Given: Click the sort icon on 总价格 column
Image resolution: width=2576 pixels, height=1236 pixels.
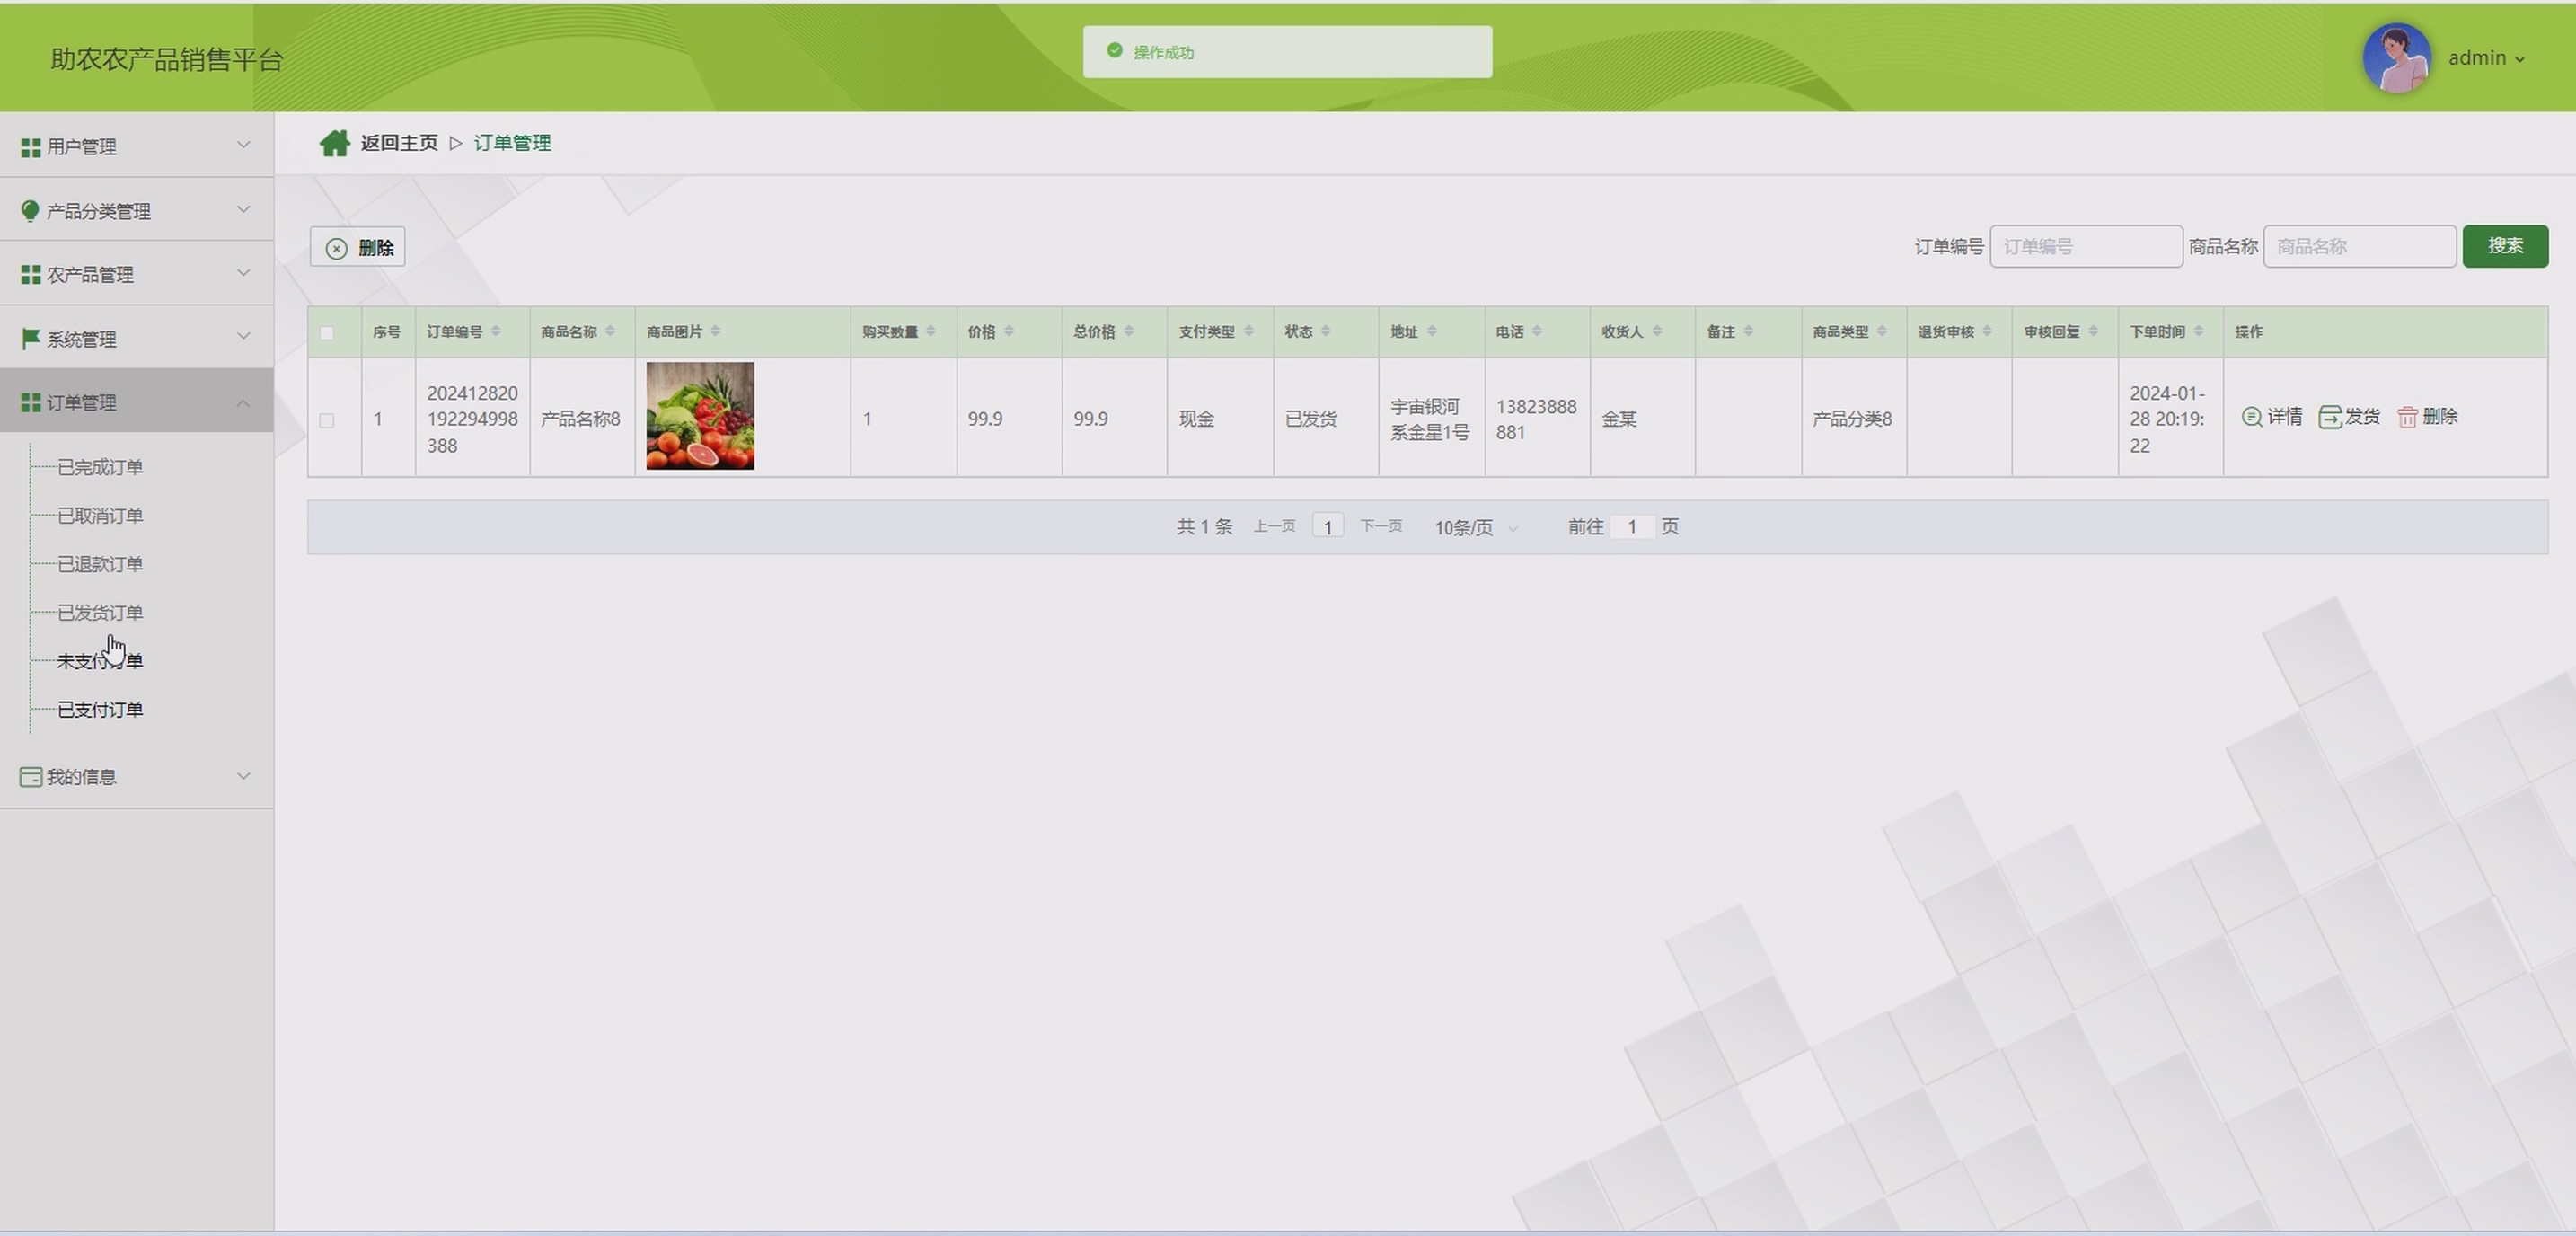Looking at the screenshot, I should 1128,332.
